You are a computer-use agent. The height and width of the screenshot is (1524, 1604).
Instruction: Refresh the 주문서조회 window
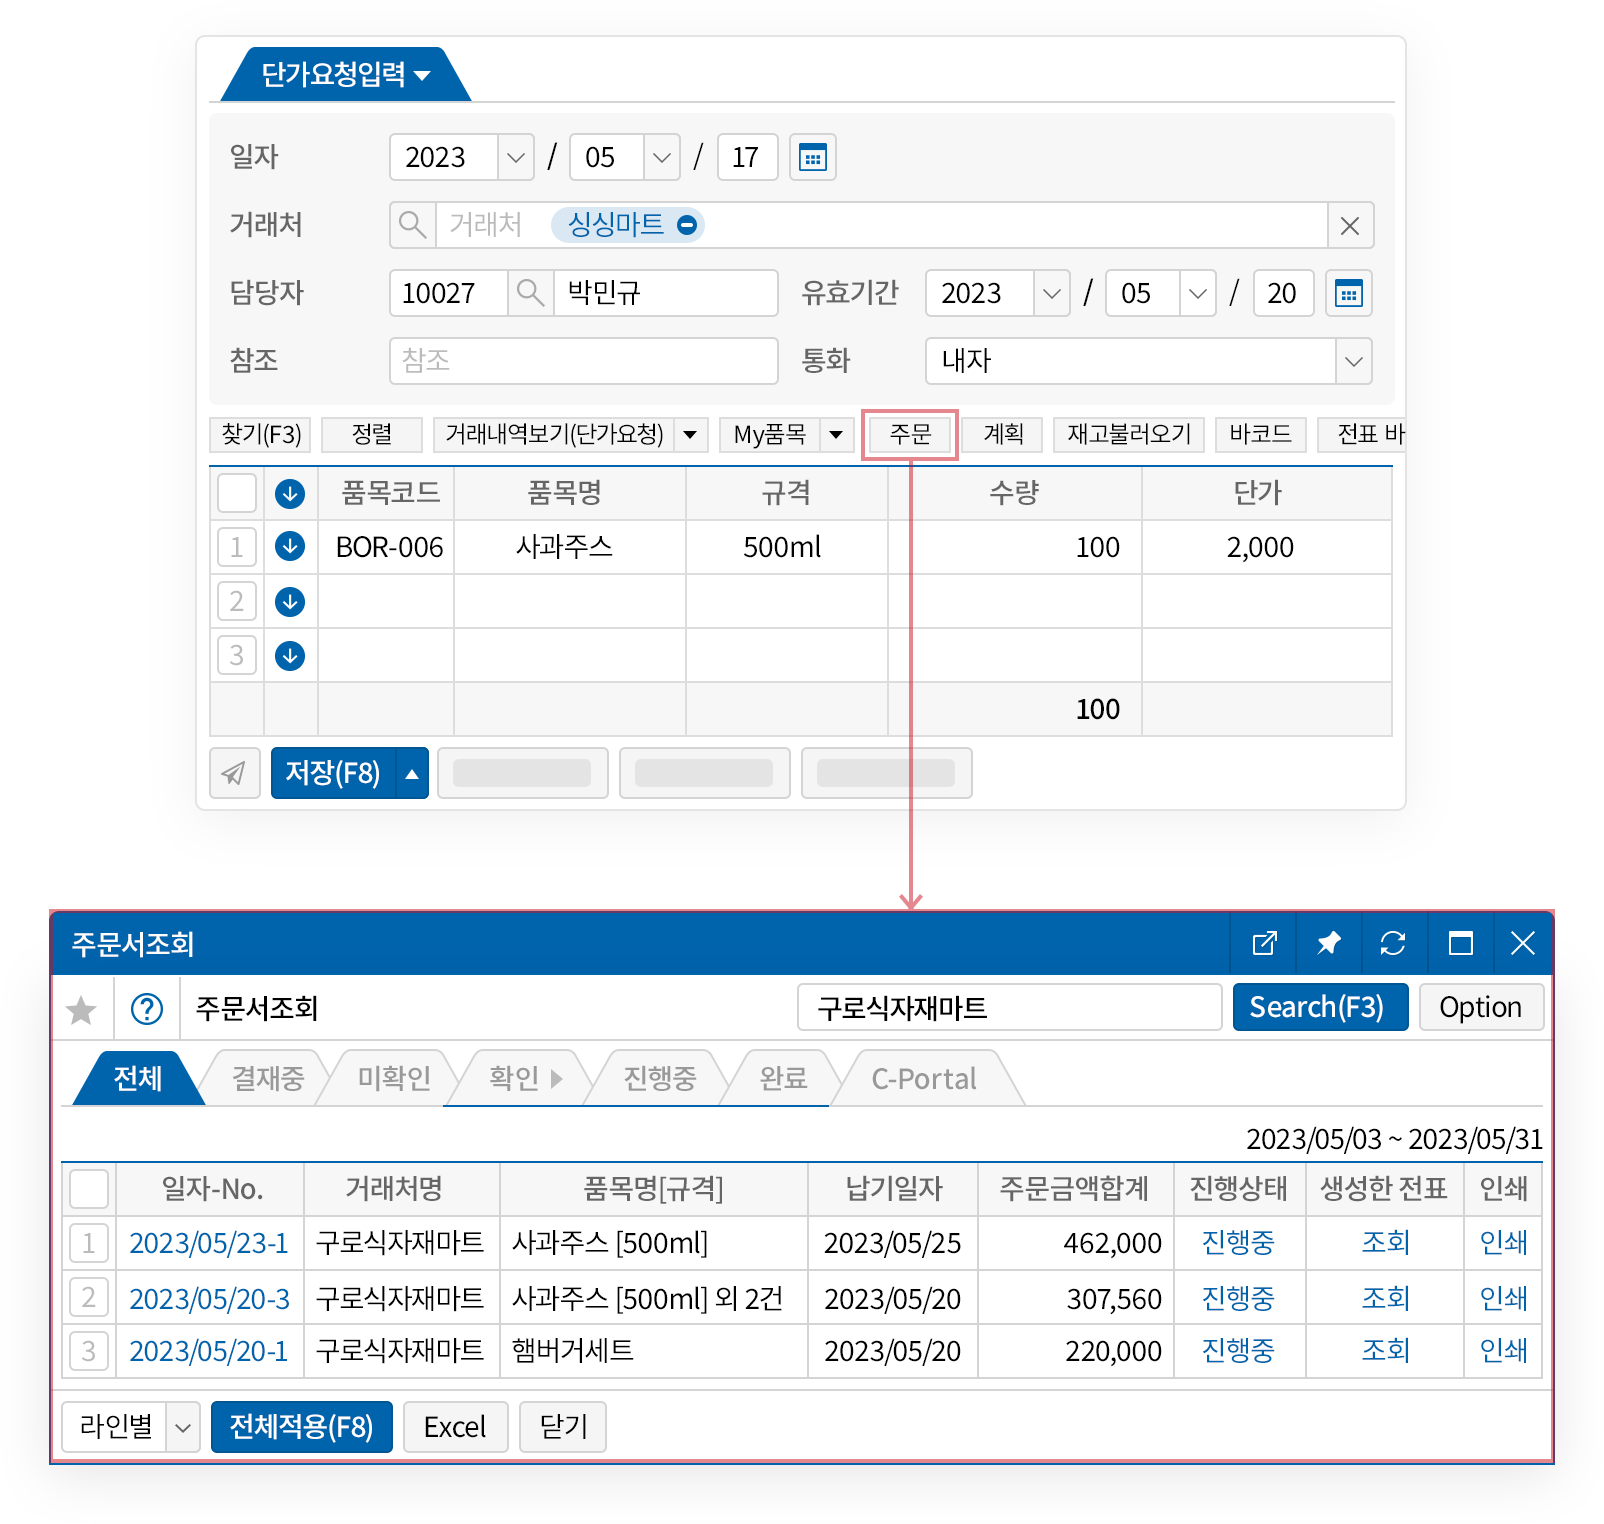pyautogui.click(x=1394, y=943)
